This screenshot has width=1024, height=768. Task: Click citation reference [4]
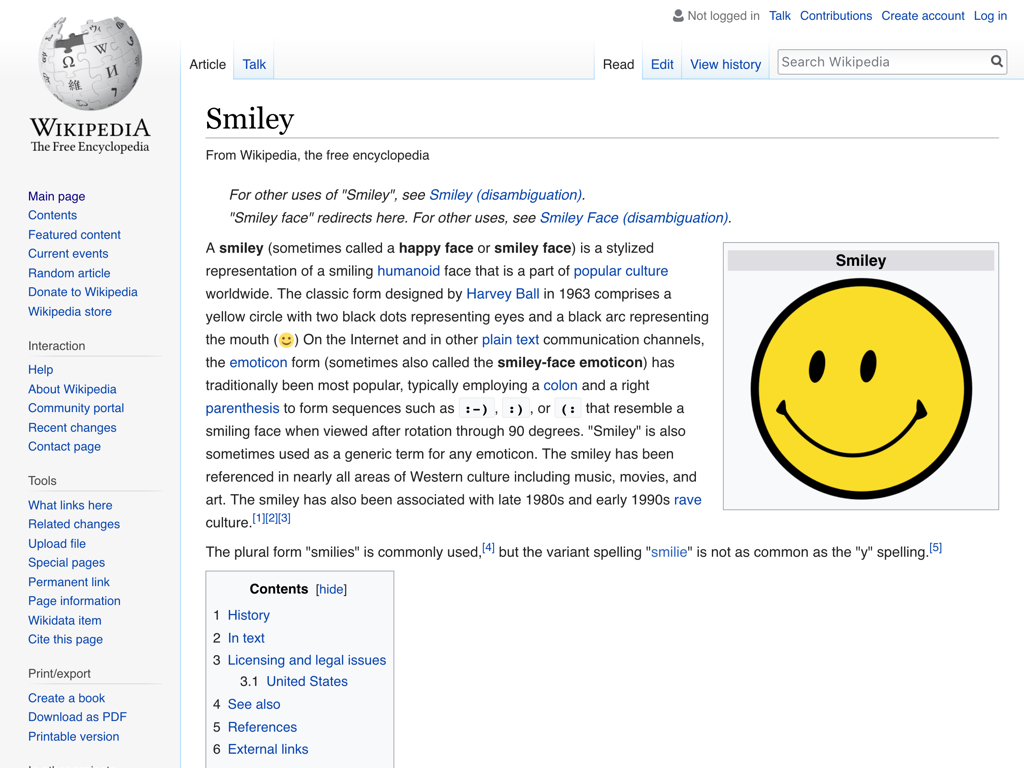488,547
